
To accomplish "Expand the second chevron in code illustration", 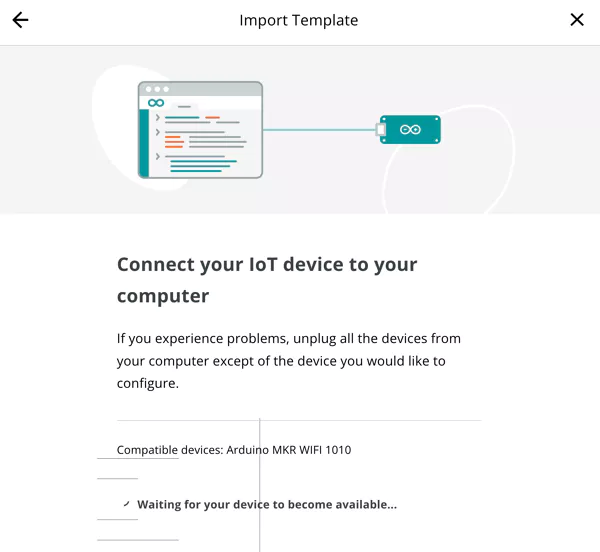I will pos(158,132).
